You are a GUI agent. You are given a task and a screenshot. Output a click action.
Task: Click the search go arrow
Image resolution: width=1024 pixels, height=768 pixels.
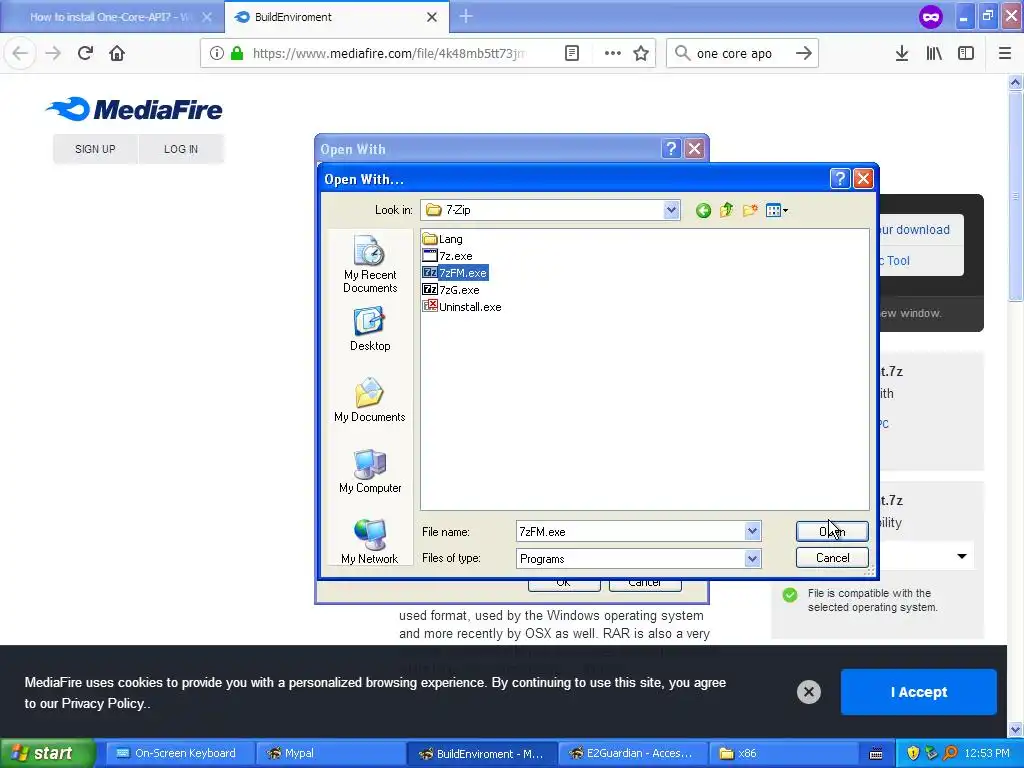[x=804, y=54]
